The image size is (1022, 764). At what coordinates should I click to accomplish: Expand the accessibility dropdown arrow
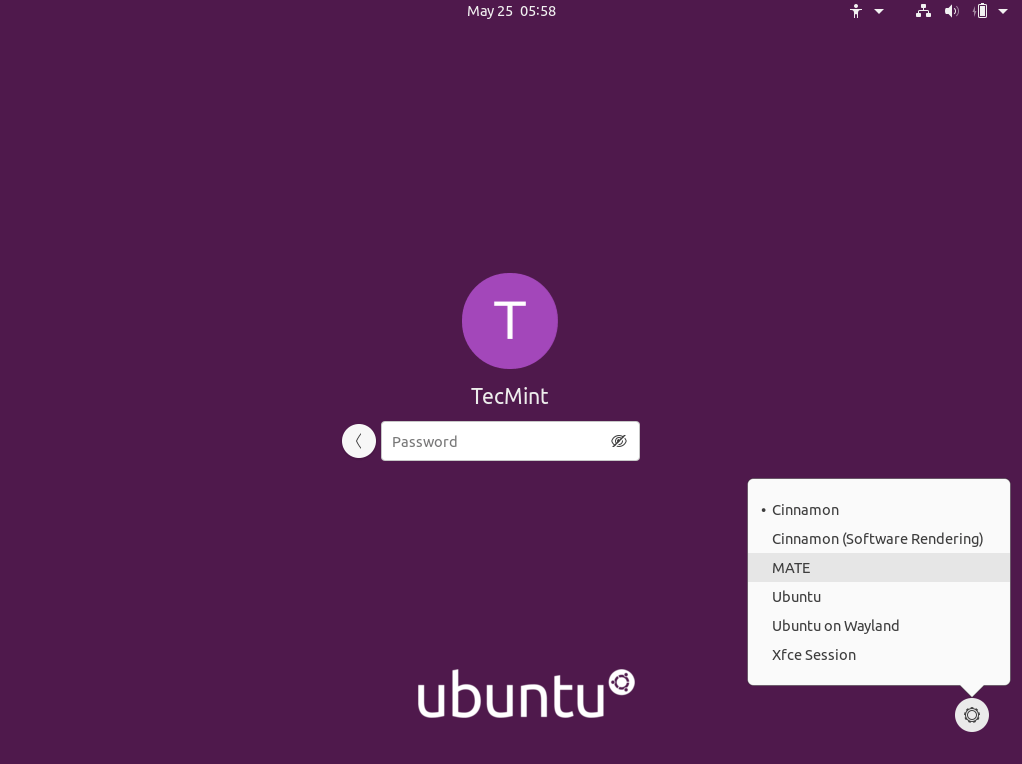[879, 11]
